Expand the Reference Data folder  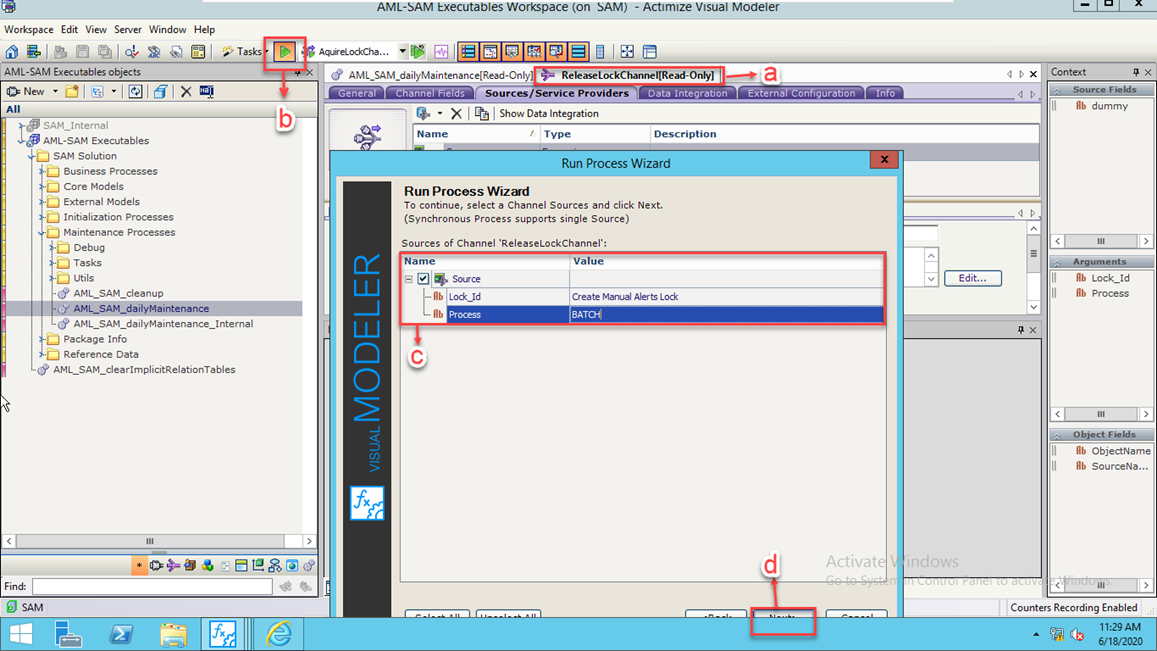[x=42, y=354]
